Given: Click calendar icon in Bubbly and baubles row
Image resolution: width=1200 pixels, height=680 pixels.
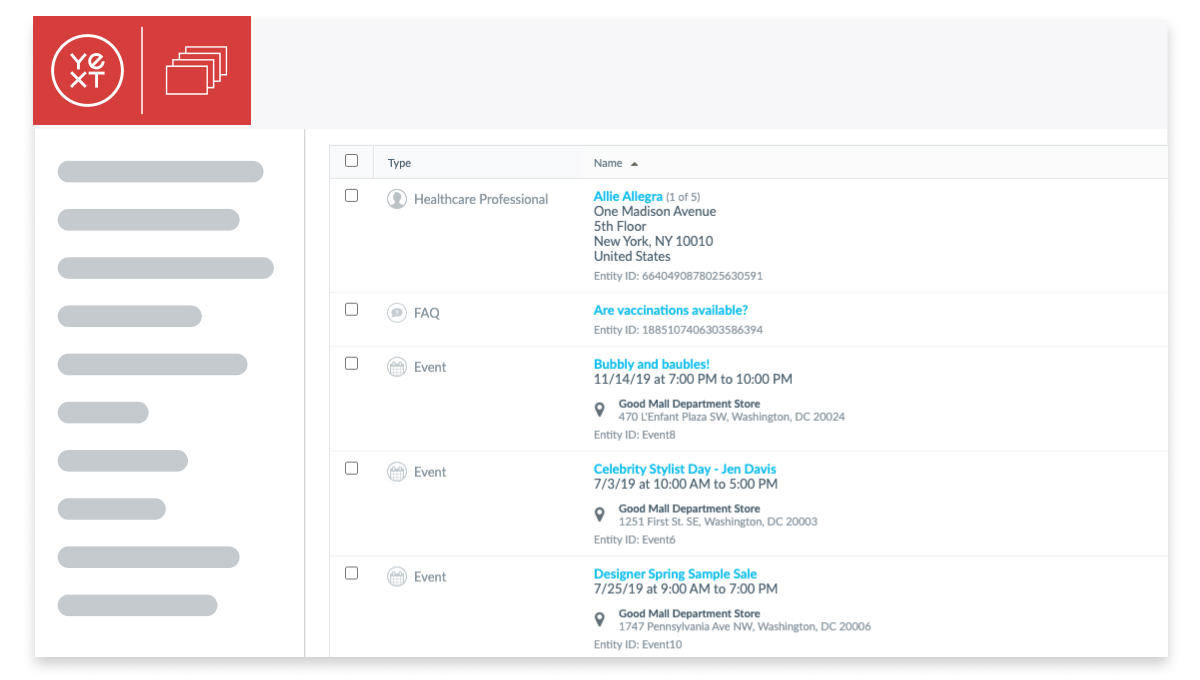Looking at the screenshot, I should tap(397, 367).
